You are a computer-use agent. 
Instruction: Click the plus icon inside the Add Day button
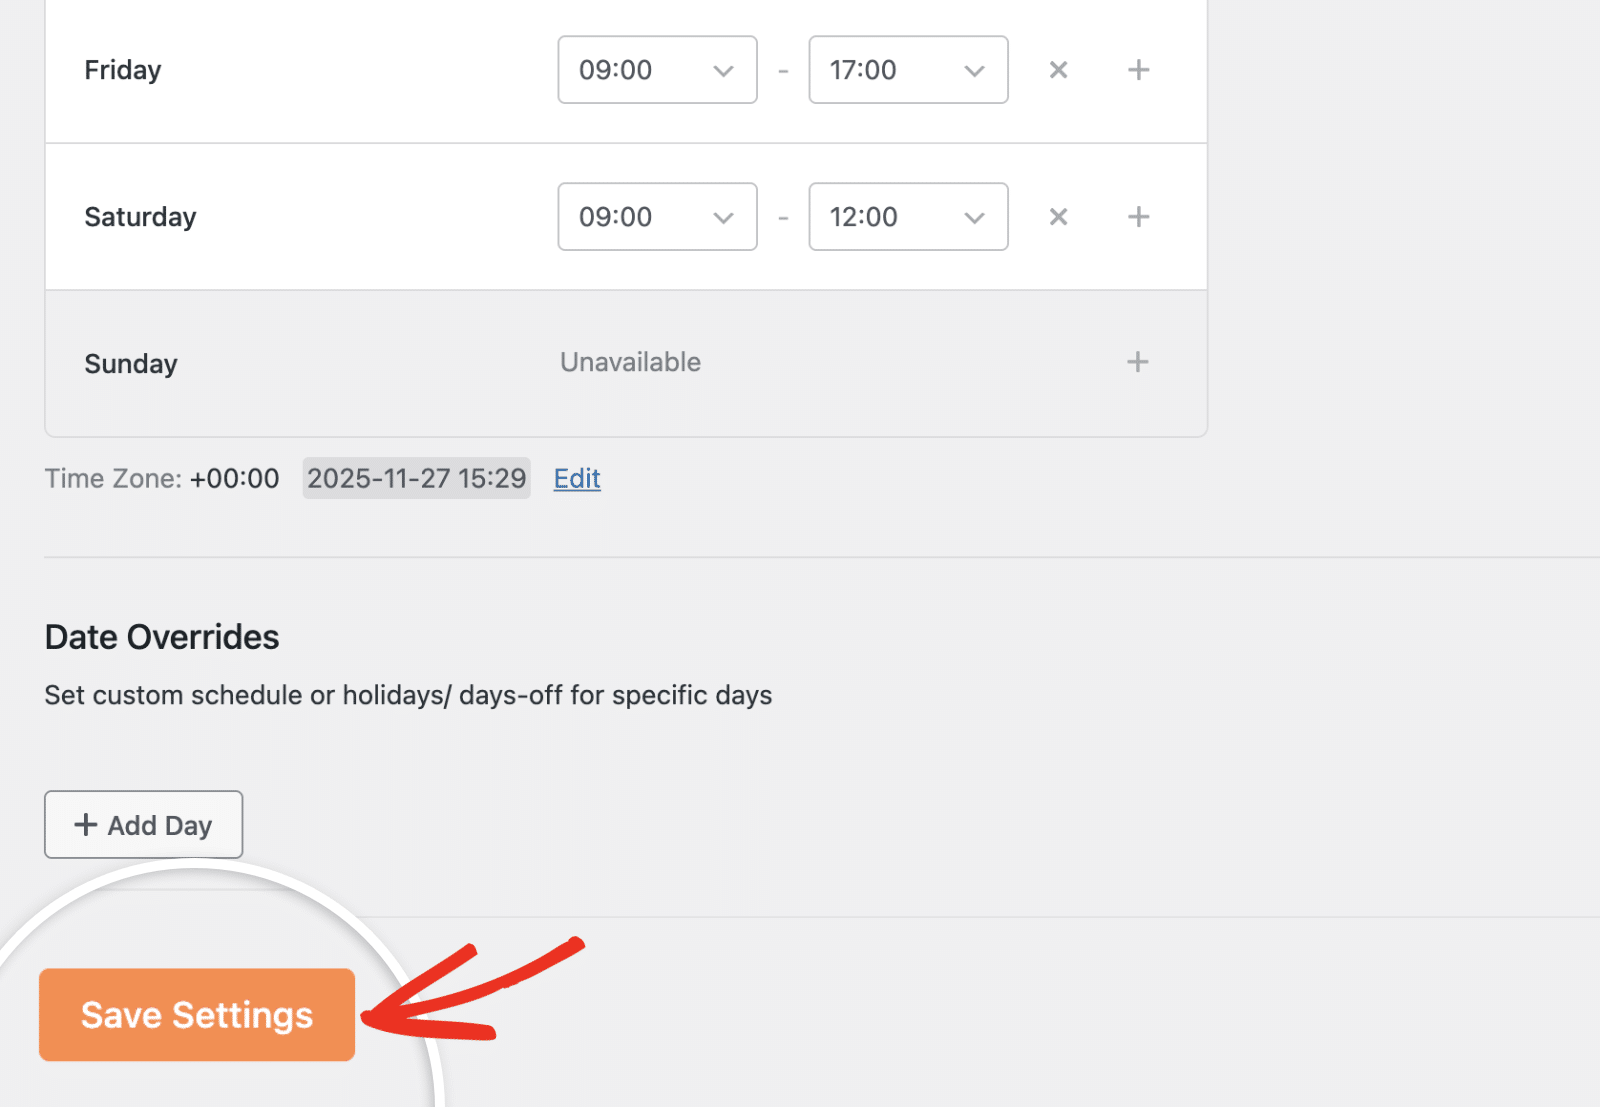(x=85, y=824)
